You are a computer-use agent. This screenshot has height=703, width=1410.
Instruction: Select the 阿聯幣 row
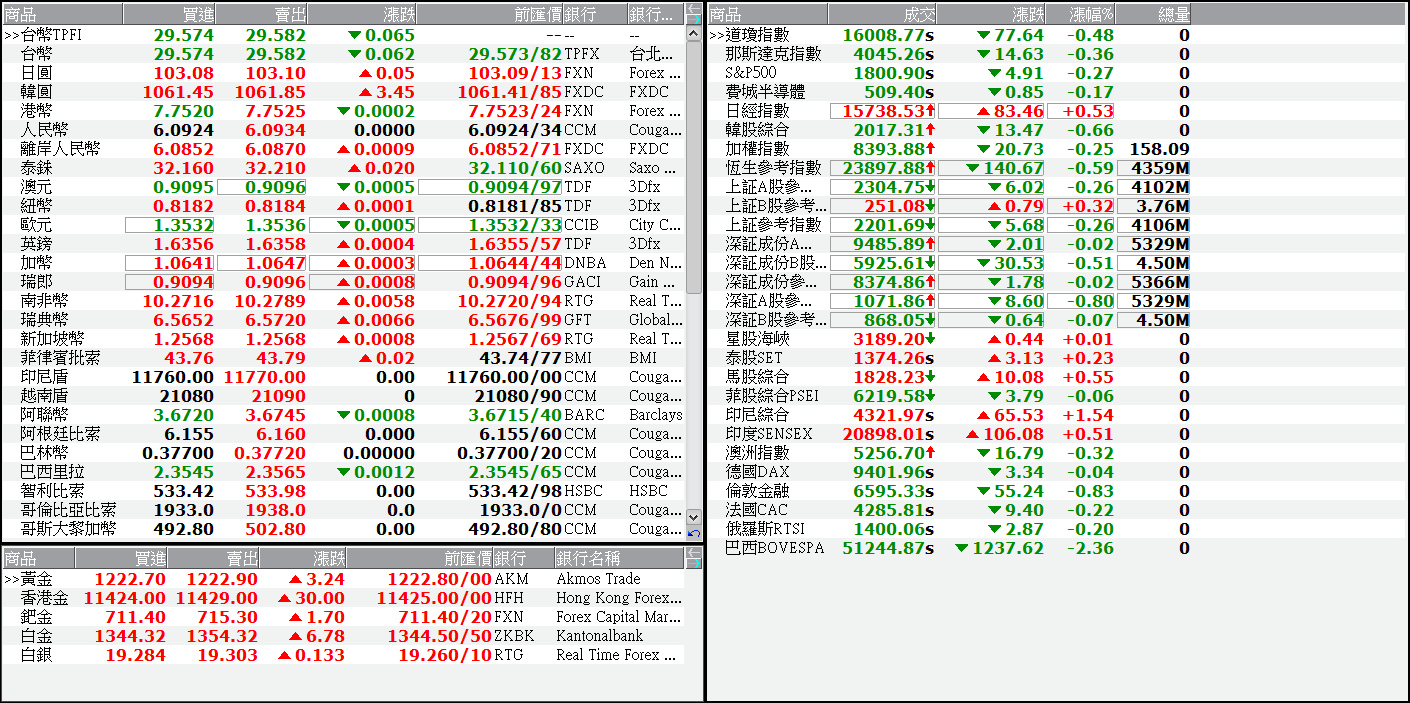point(344,415)
